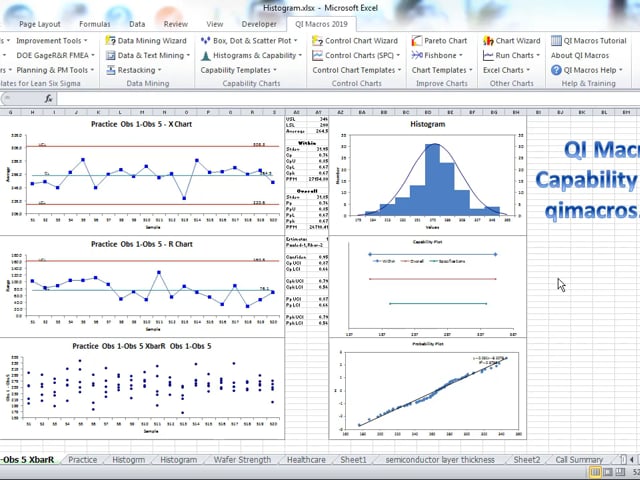
Task: Click the Box, Dot & Scatter Plot icon
Action: (x=205, y=40)
